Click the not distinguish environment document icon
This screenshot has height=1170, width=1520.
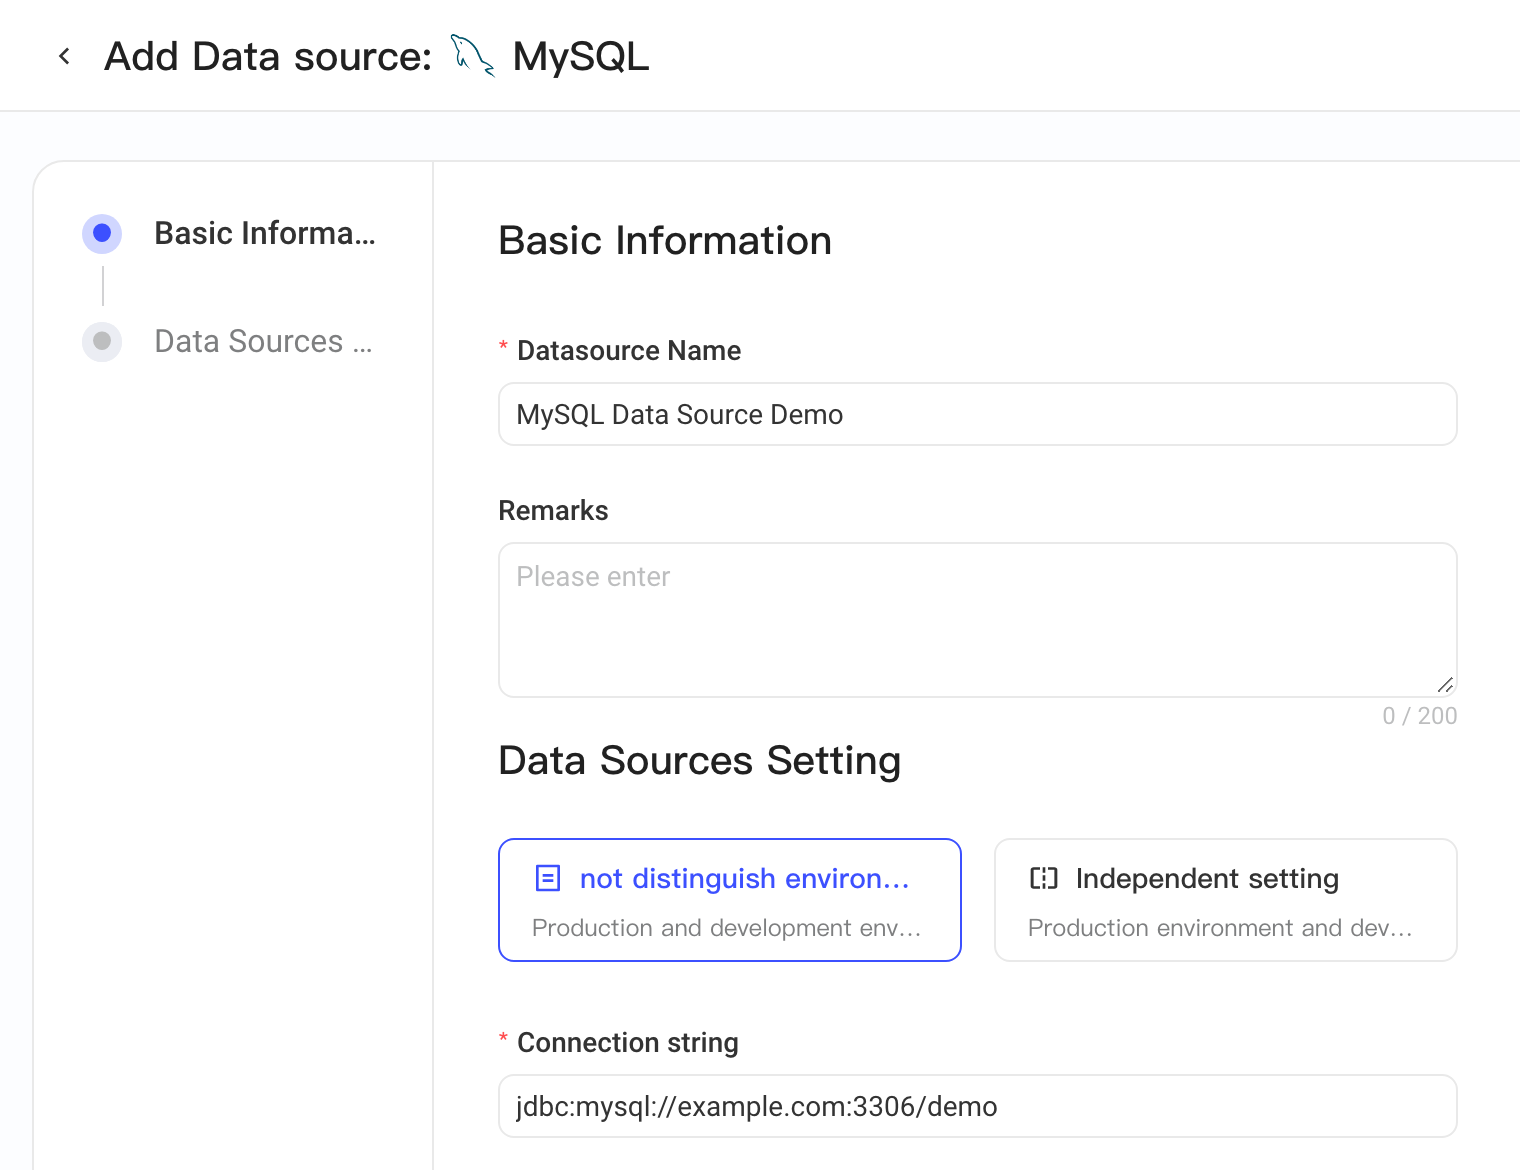tap(548, 878)
